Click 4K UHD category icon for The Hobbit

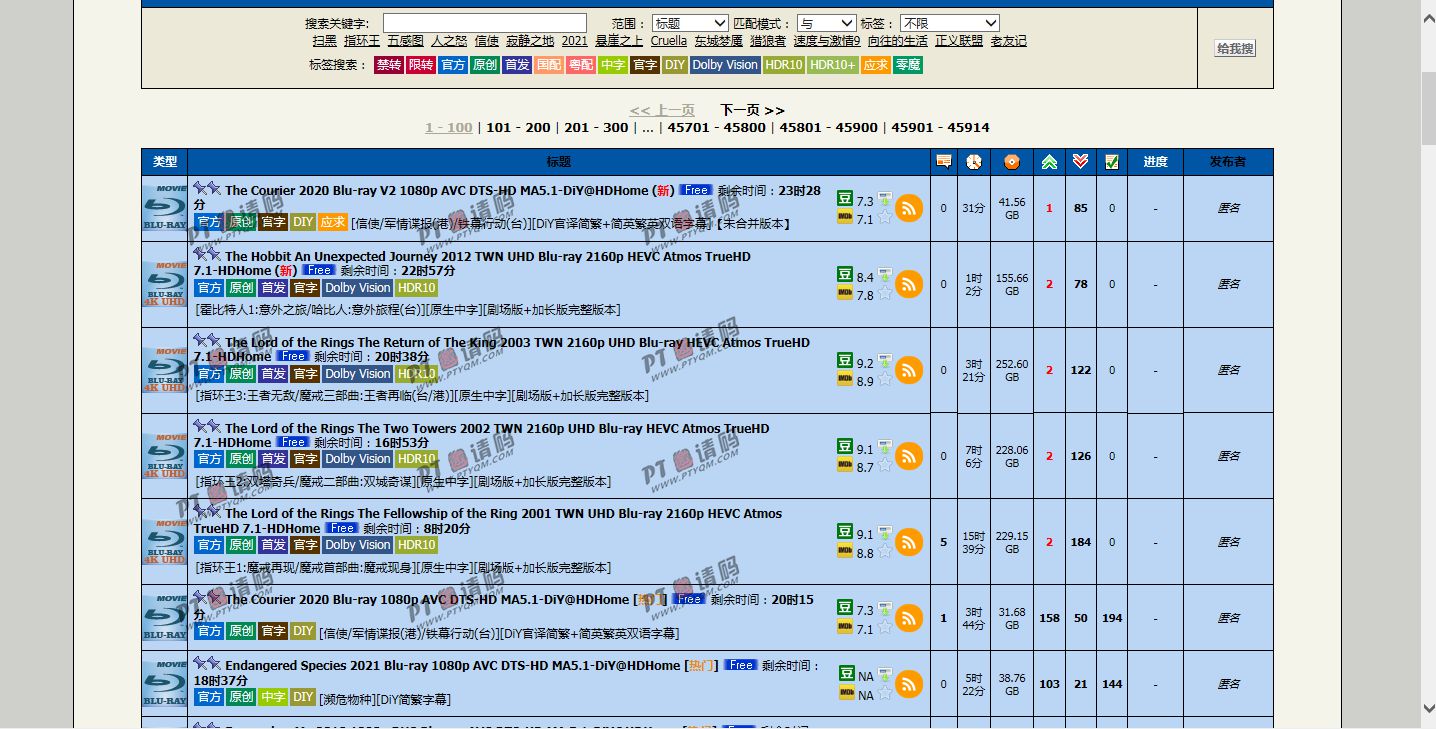pos(164,284)
